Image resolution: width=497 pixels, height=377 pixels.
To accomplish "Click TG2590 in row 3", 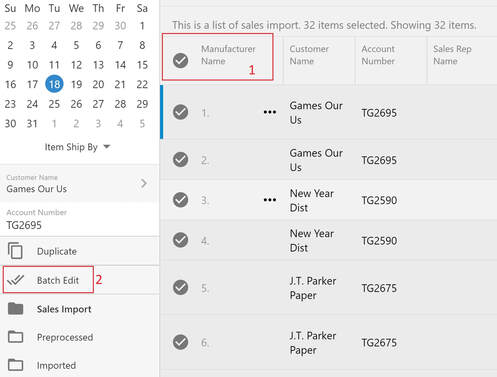I will pyautogui.click(x=379, y=200).
